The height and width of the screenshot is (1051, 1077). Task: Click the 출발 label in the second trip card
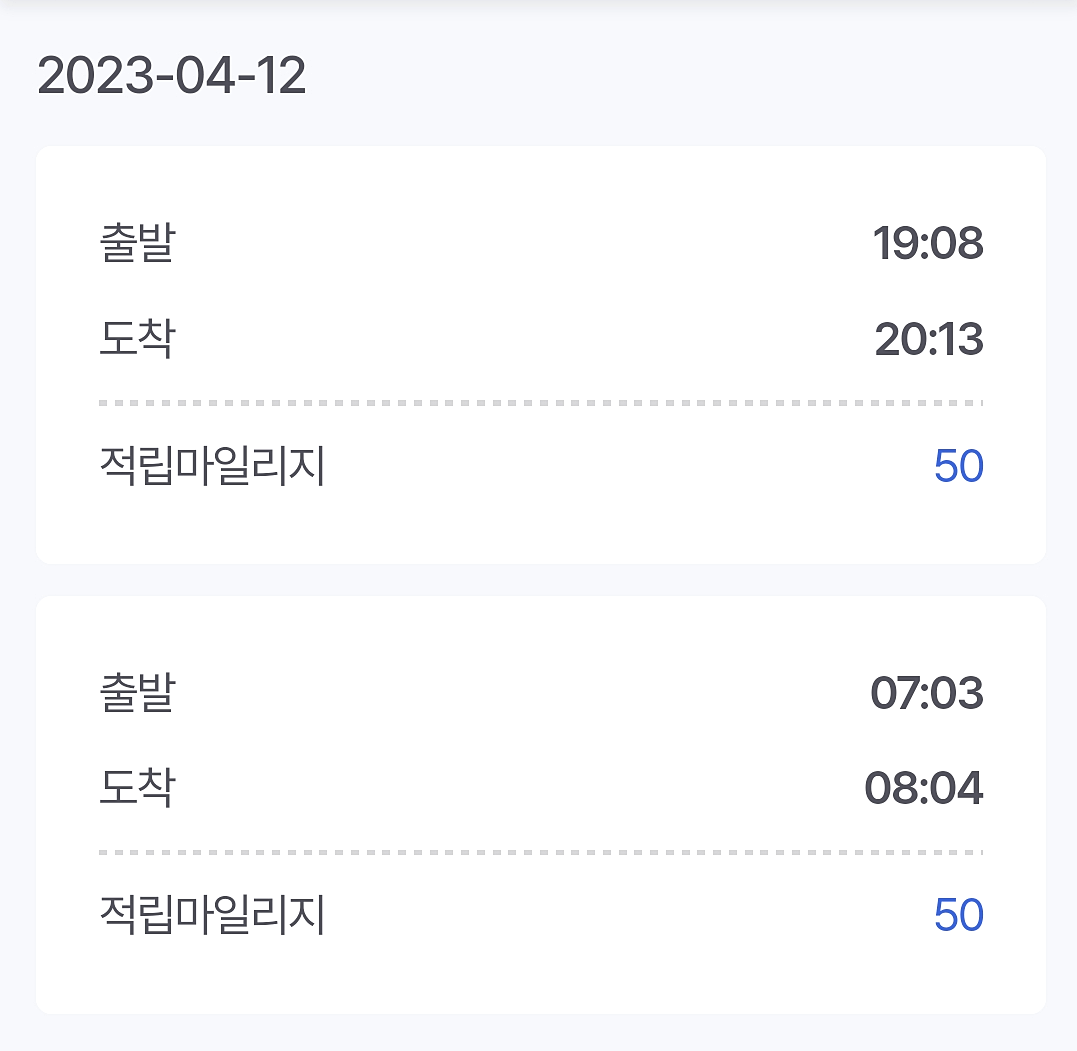[135, 693]
